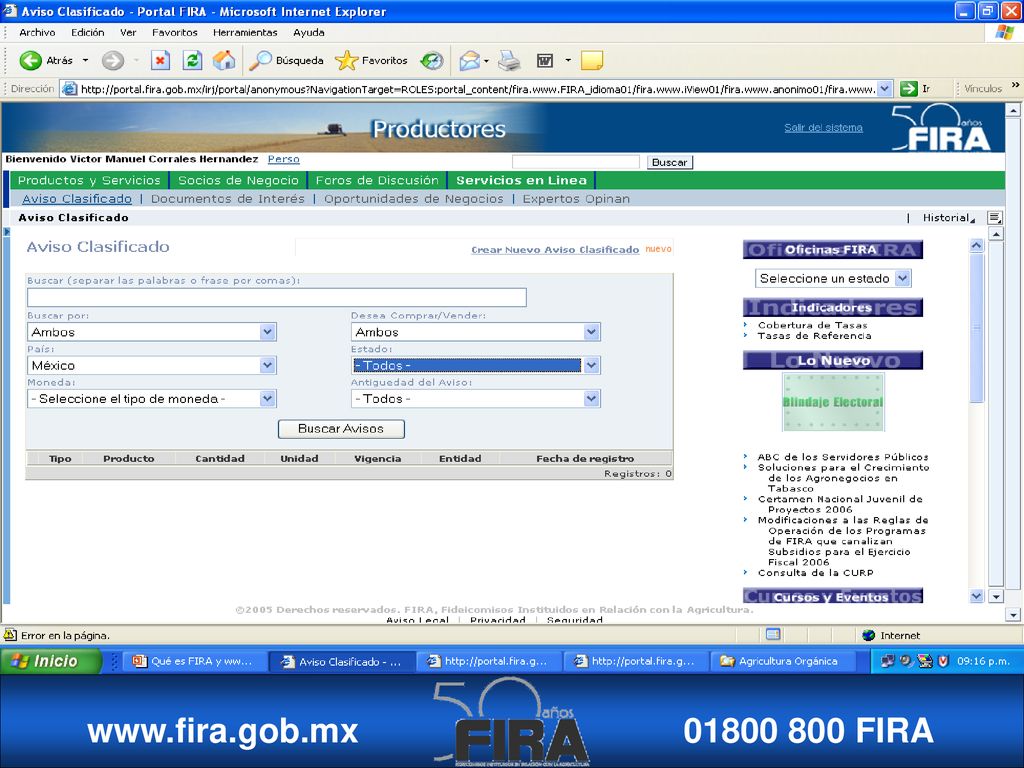Click the grey Forward arrow icon

[113, 61]
